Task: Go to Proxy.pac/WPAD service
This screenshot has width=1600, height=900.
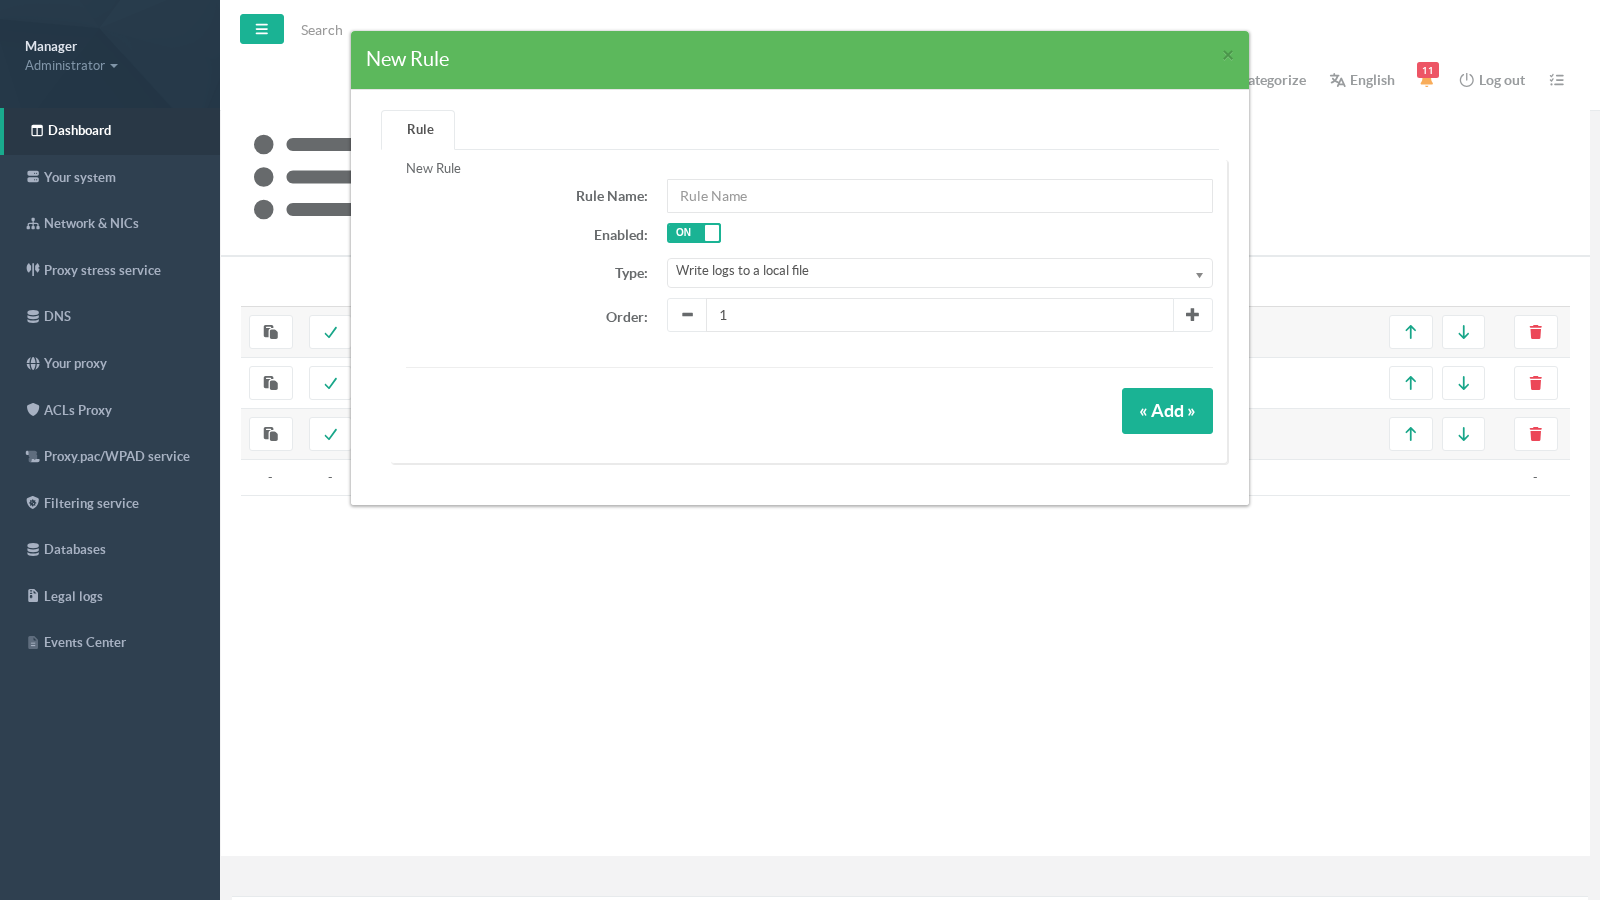Action: point(110,456)
